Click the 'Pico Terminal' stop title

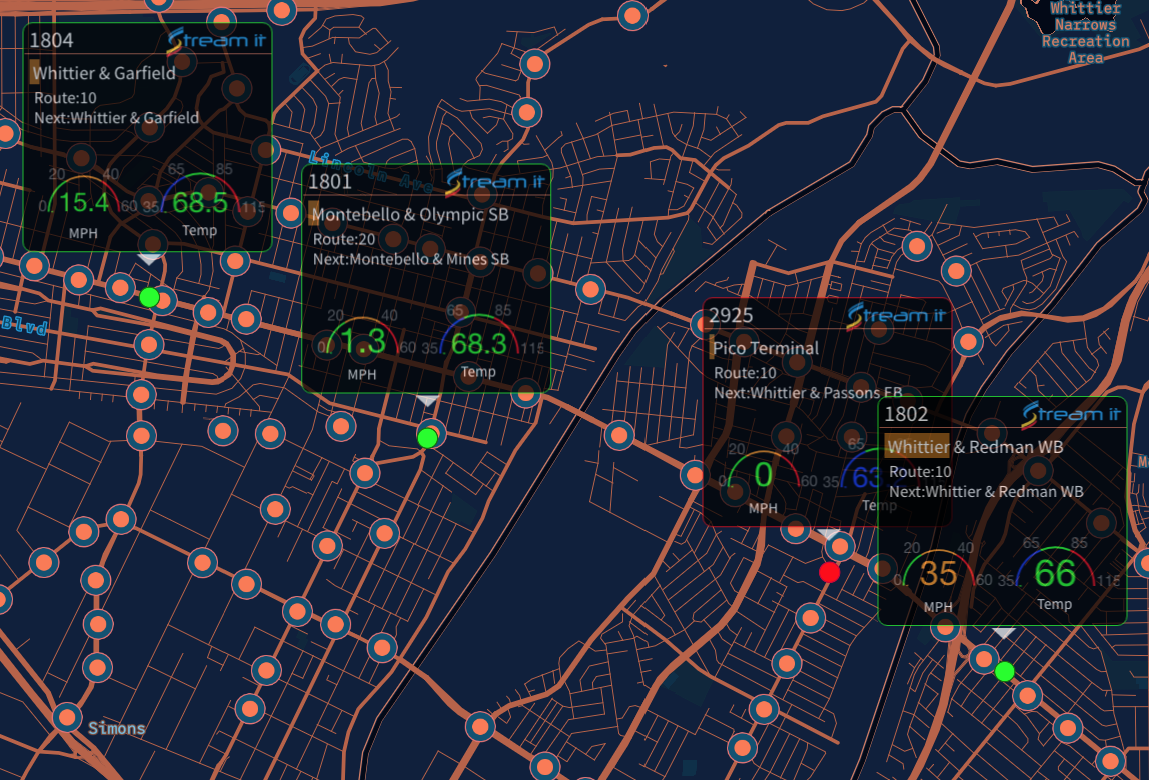[766, 348]
